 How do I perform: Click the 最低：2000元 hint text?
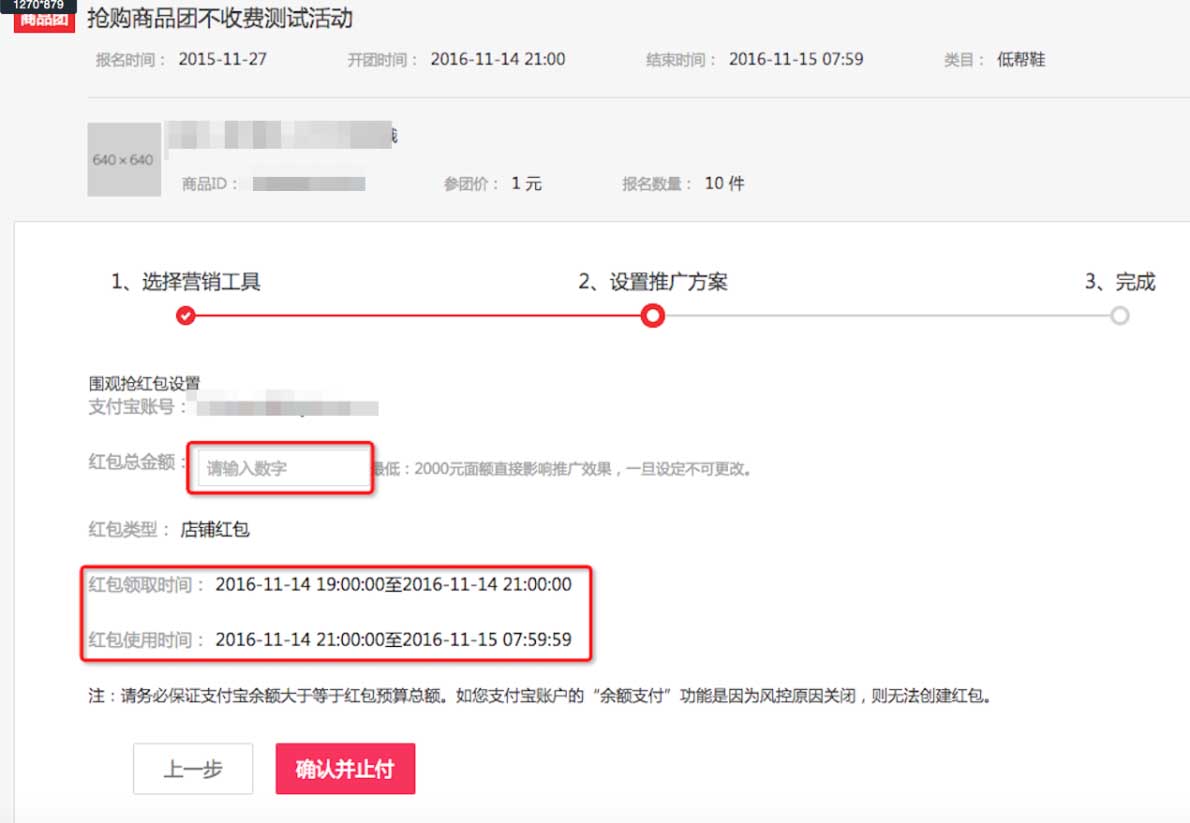click(562, 468)
